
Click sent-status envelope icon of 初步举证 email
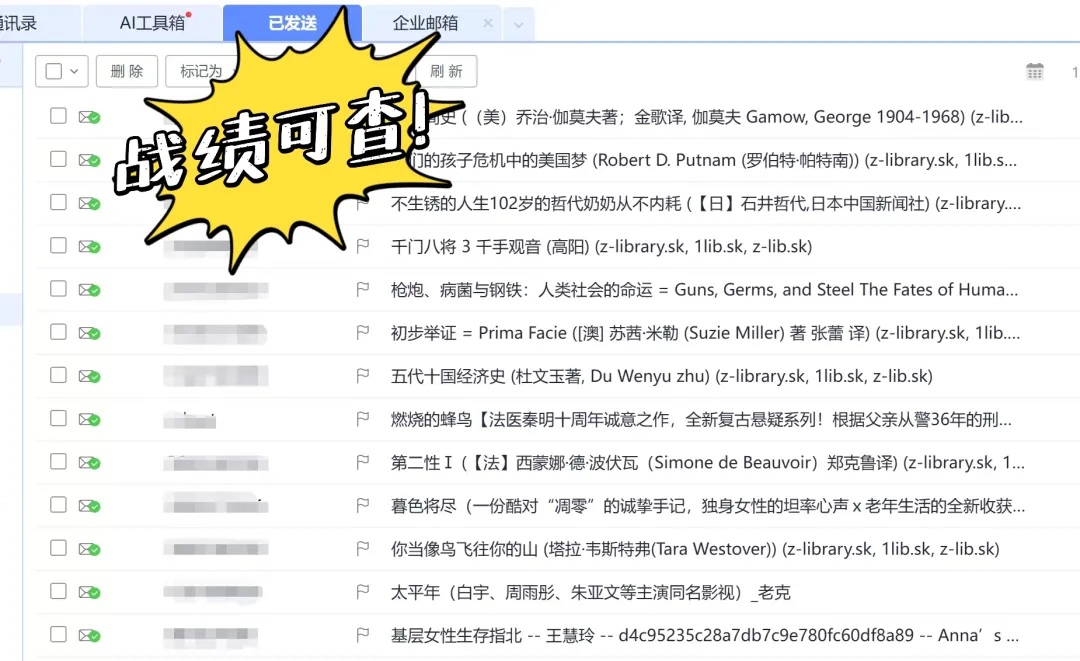(x=89, y=333)
